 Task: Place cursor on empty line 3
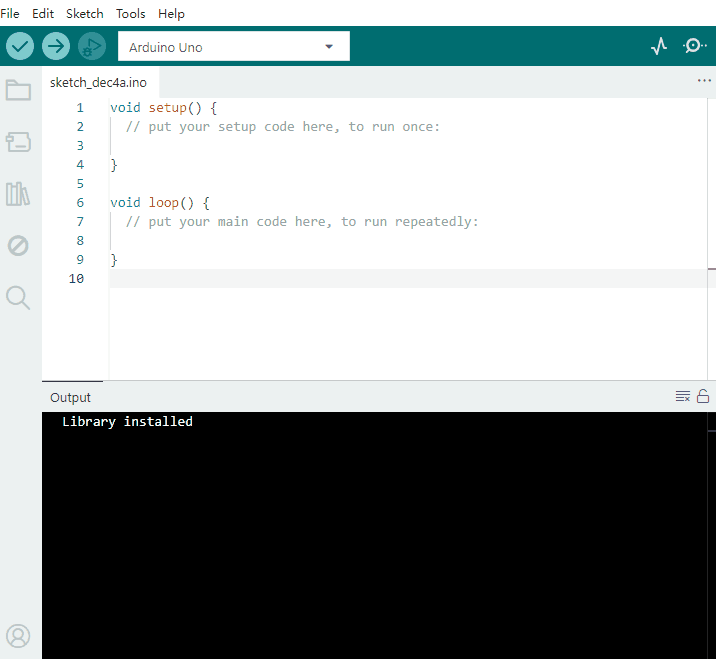[x=408, y=146]
